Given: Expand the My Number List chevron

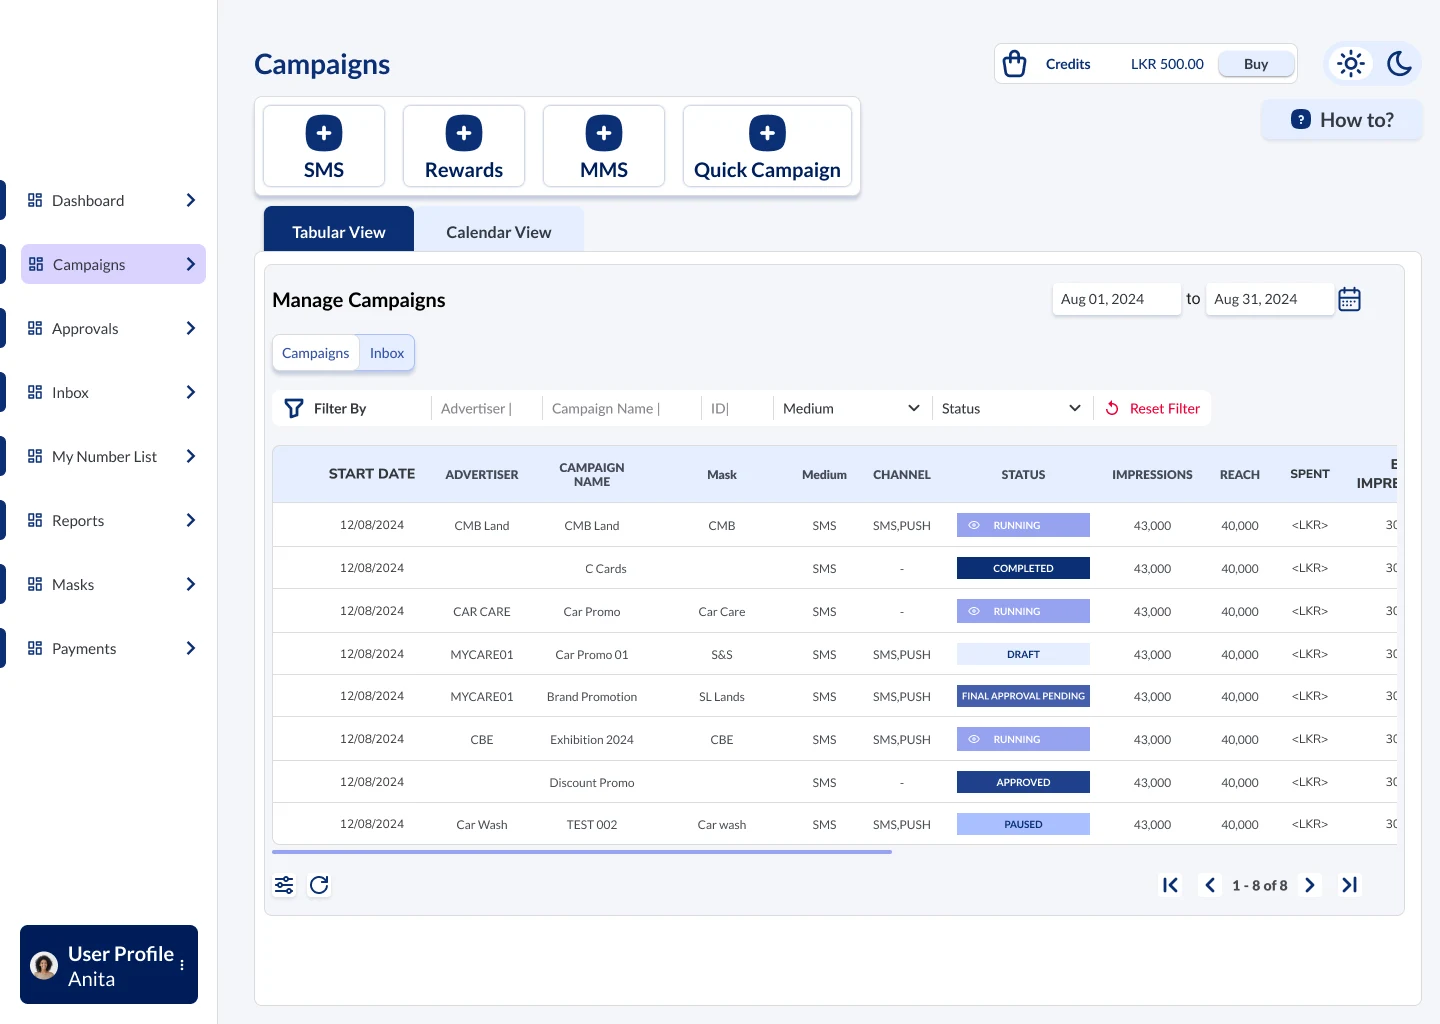Looking at the screenshot, I should point(191,456).
